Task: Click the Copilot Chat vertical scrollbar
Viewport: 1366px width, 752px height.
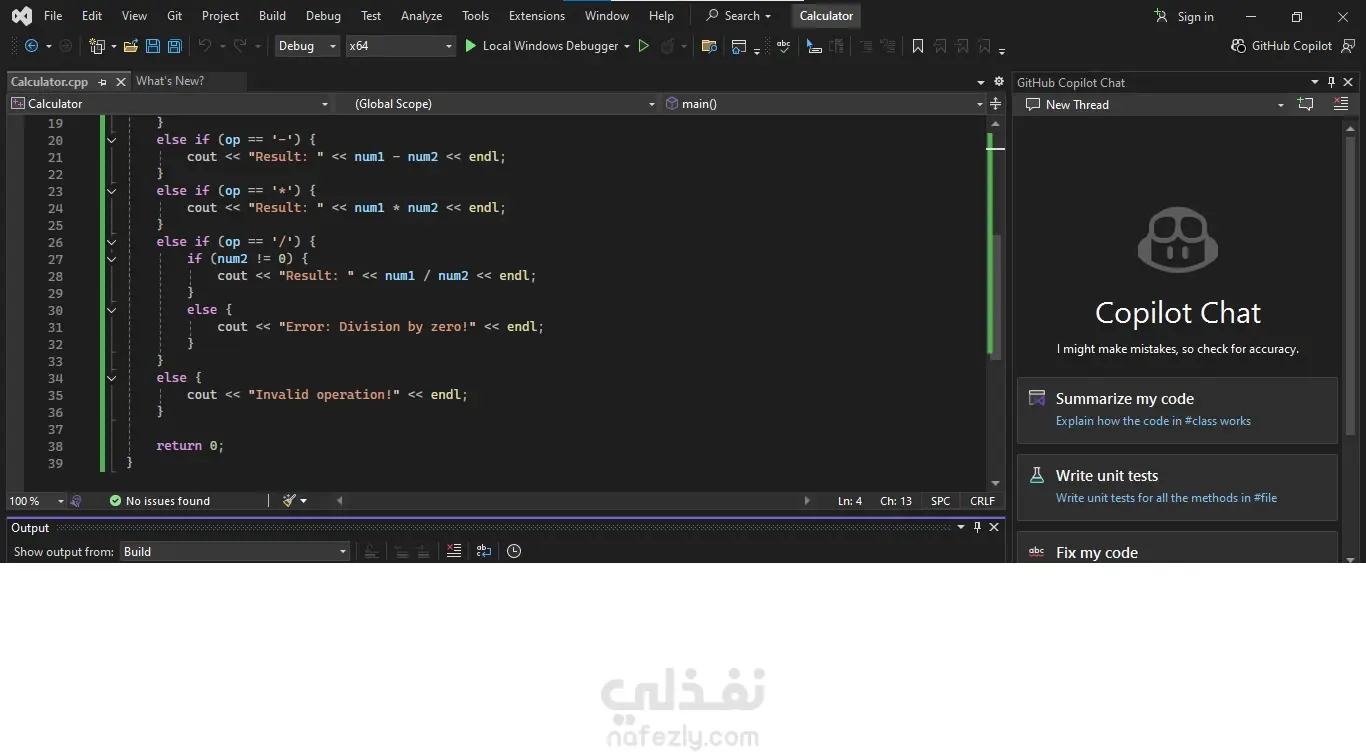Action: pos(1351,285)
